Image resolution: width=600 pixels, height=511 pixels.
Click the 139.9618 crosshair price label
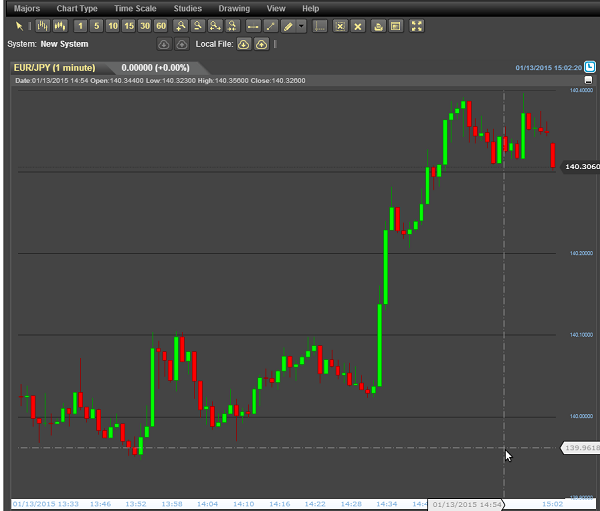click(581, 447)
